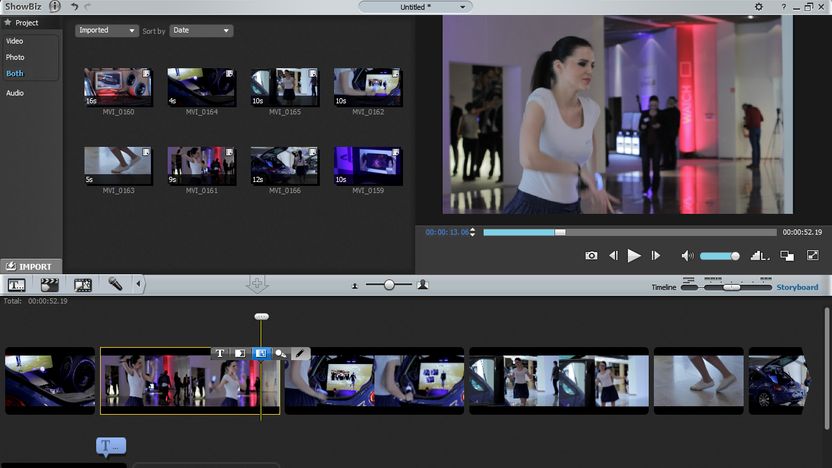The width and height of the screenshot is (832, 468).
Task: Select clip thumbnail MVI_0163
Action: pos(118,166)
